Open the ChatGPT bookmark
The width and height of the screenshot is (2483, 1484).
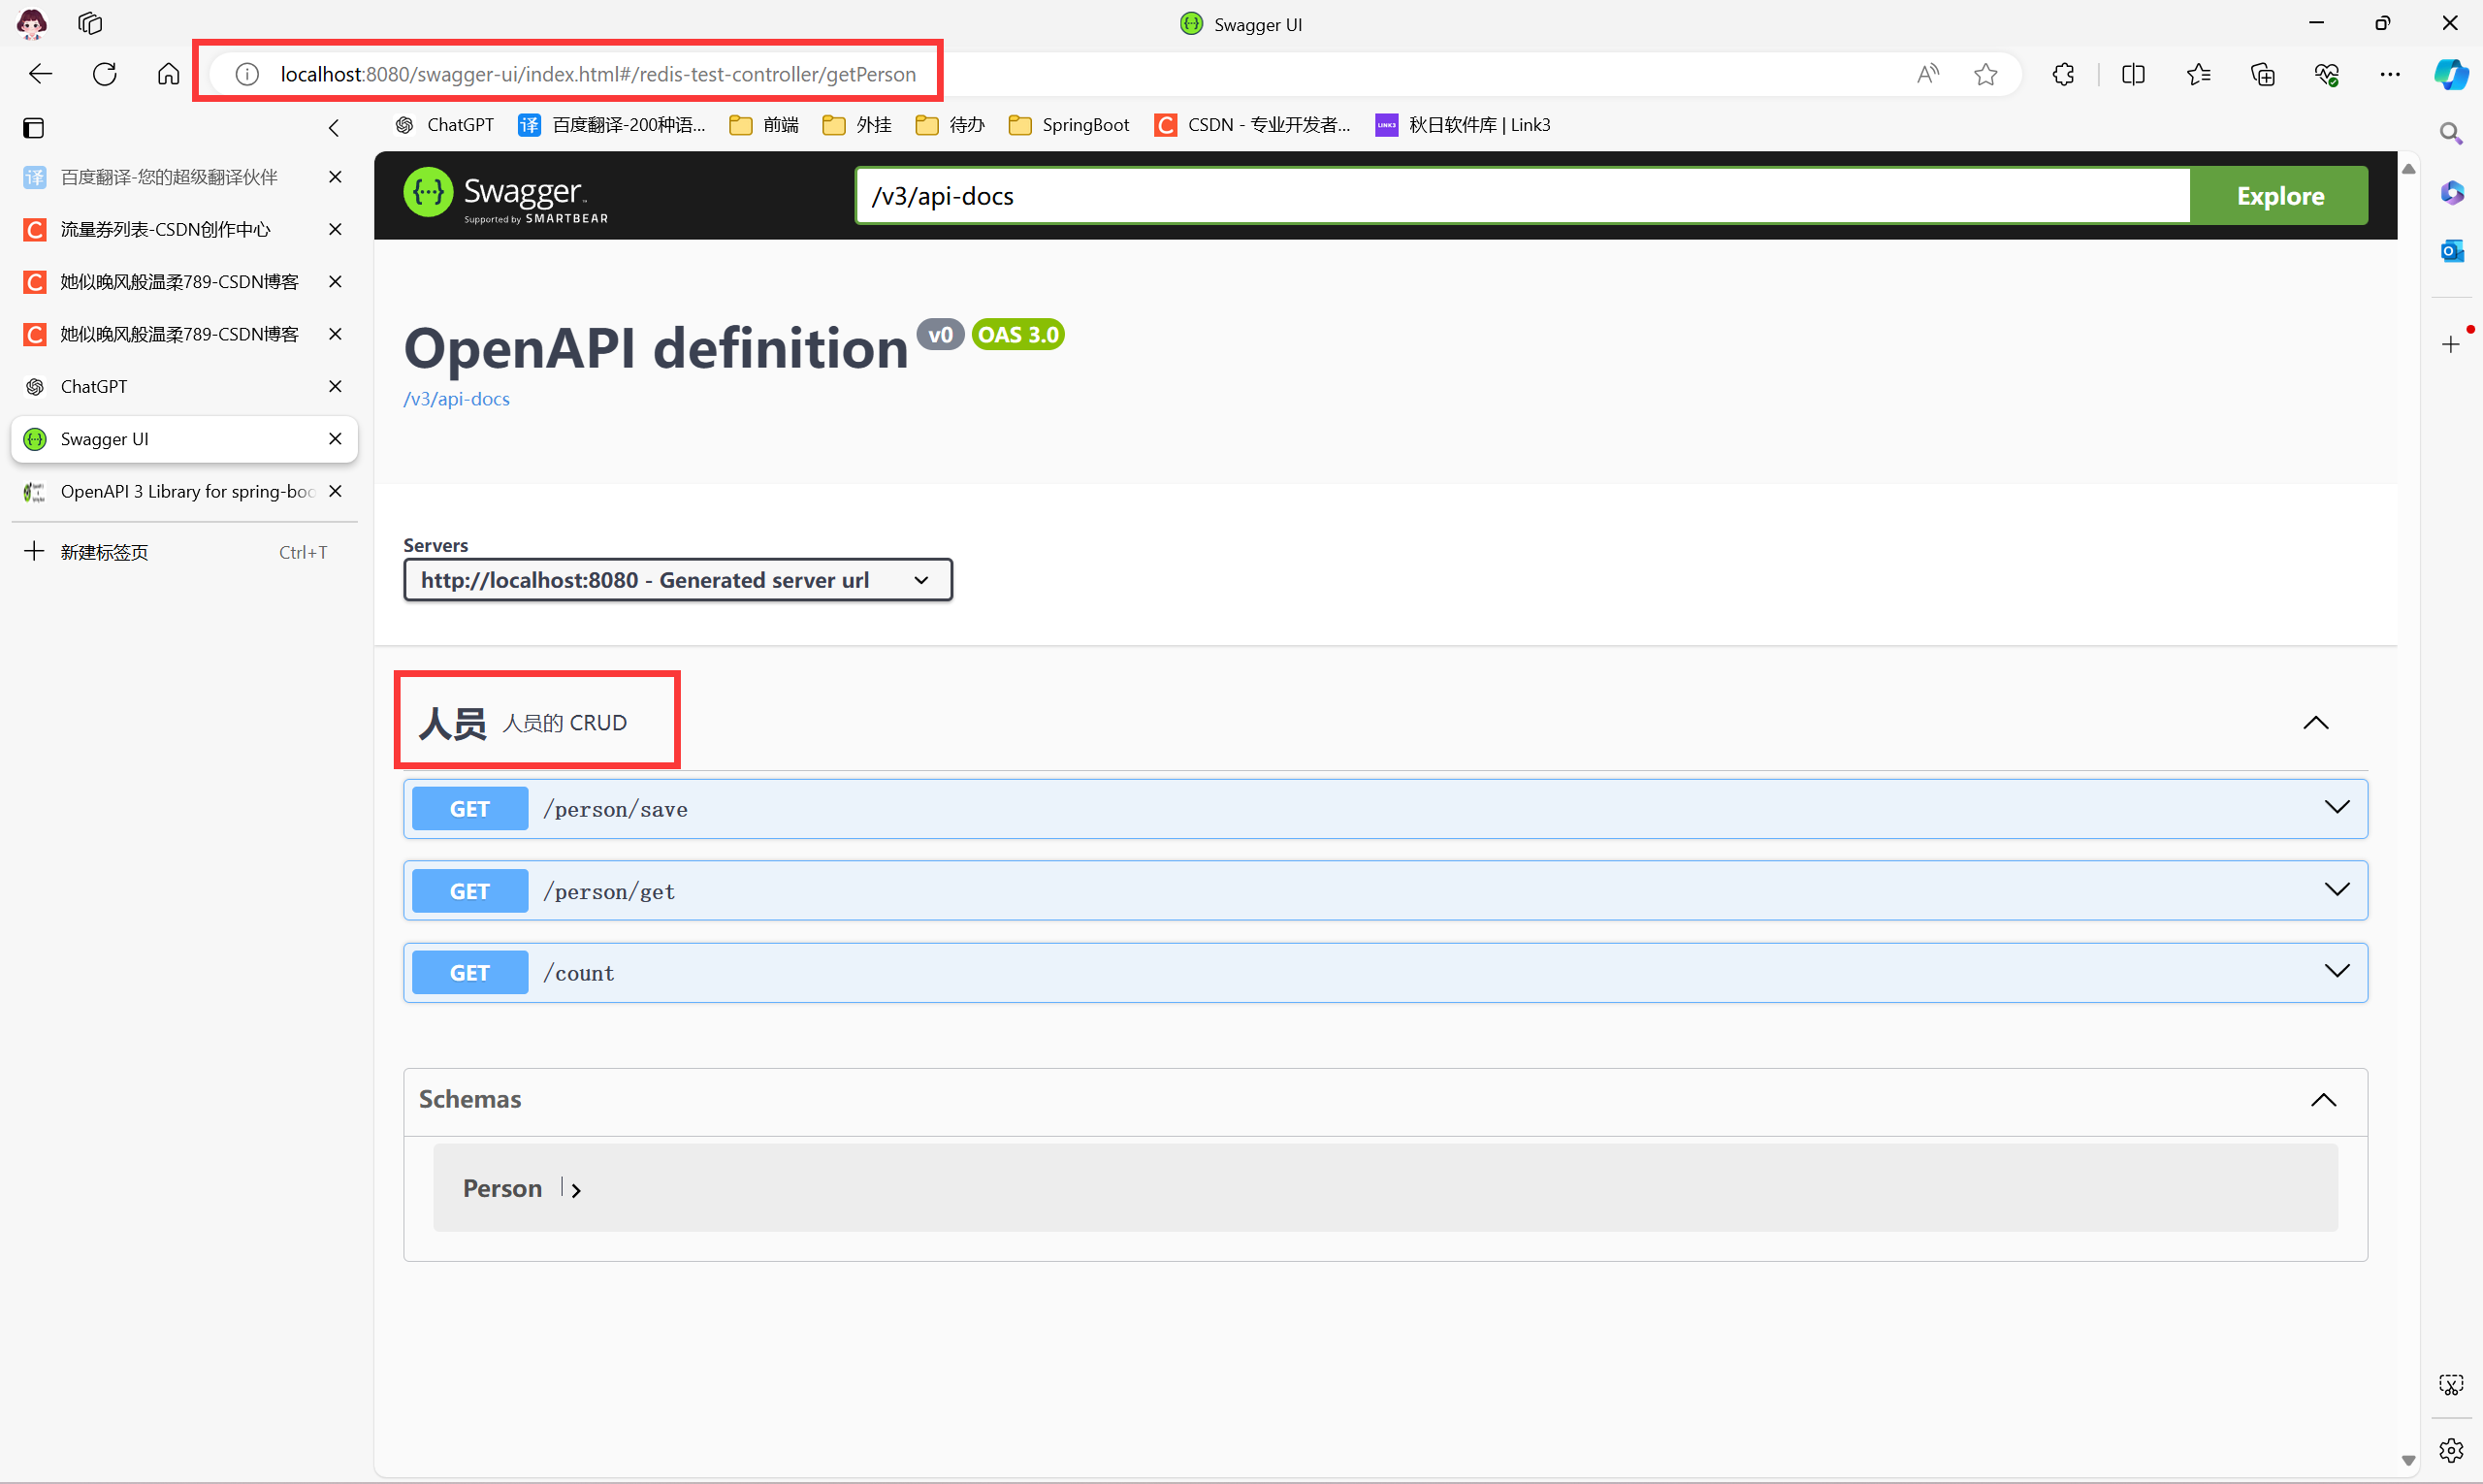coord(445,125)
